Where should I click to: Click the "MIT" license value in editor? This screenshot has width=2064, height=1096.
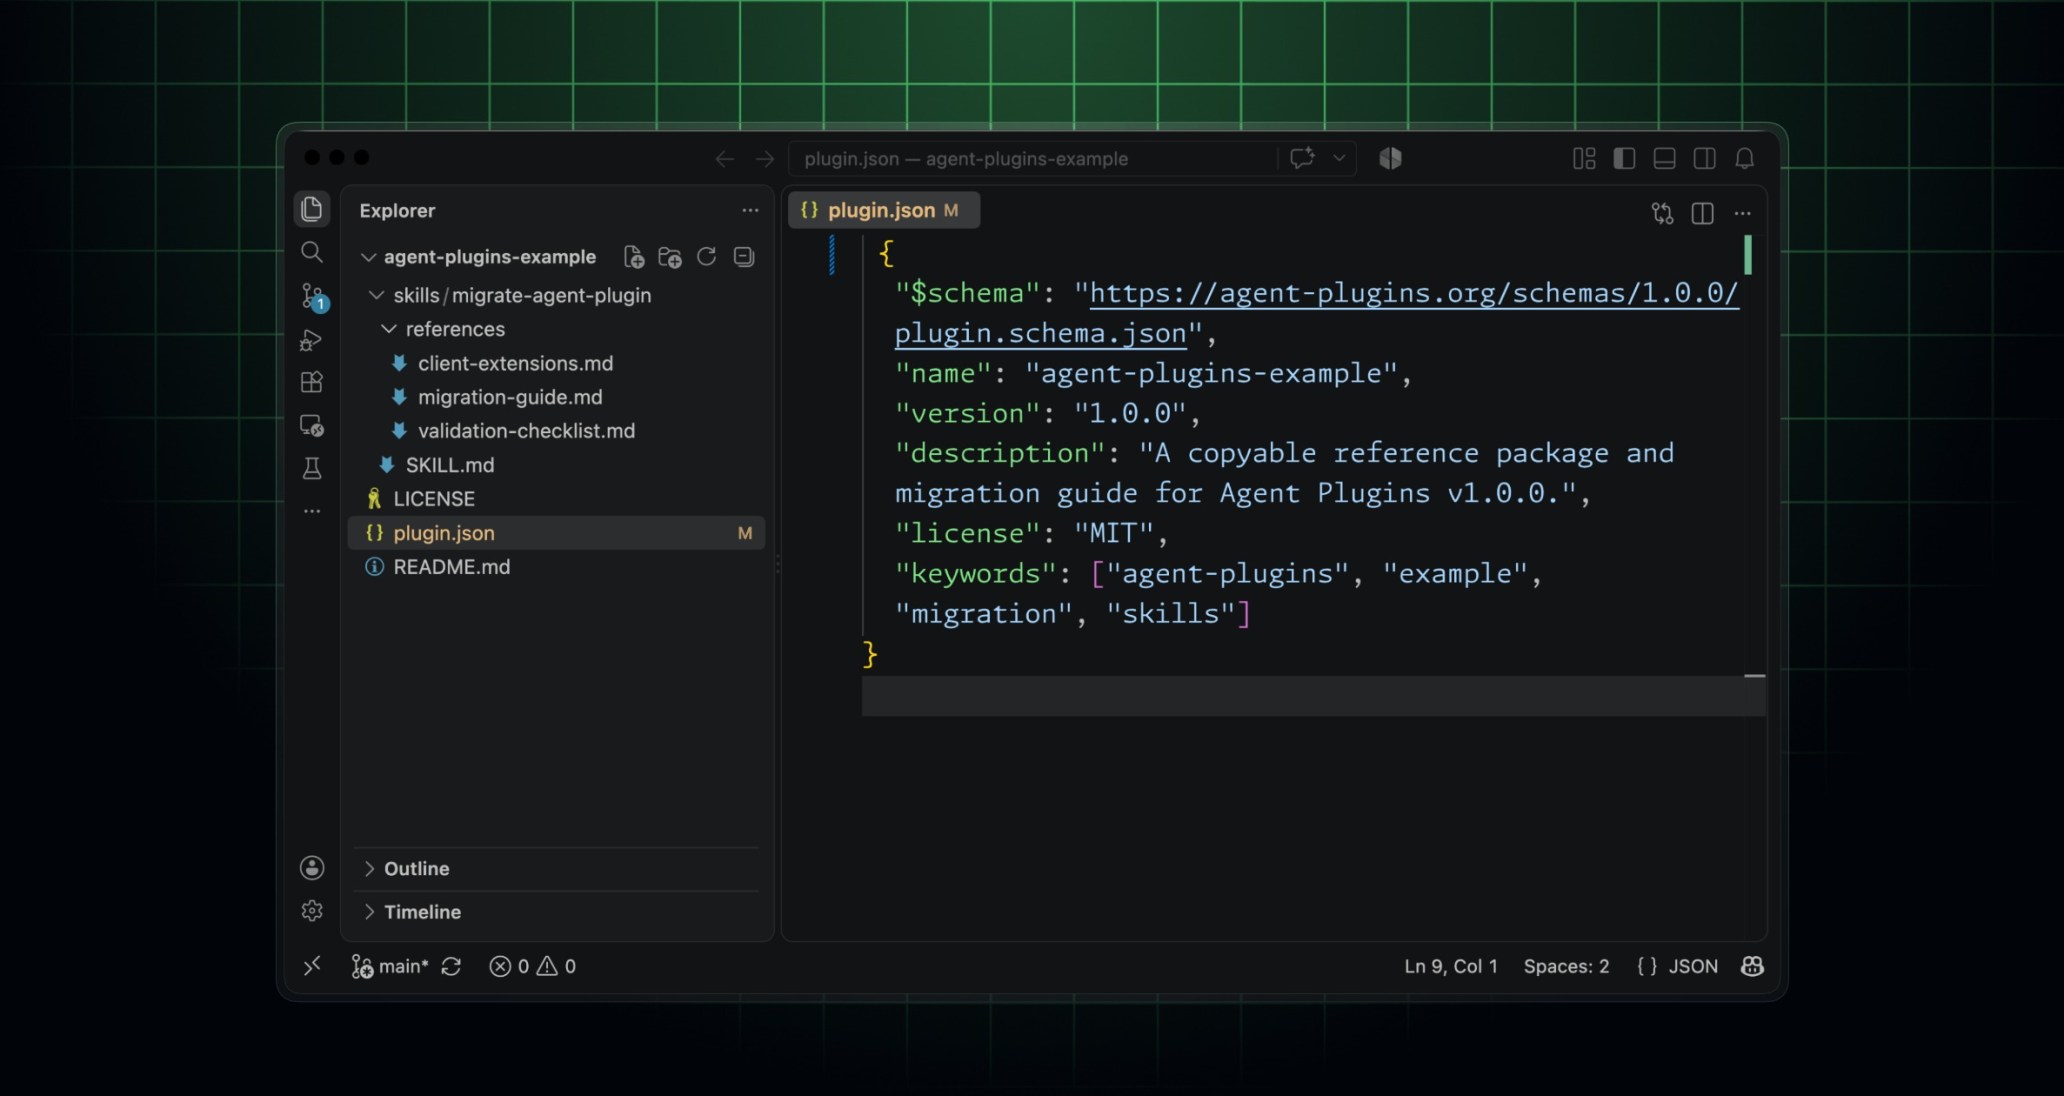pos(1113,534)
